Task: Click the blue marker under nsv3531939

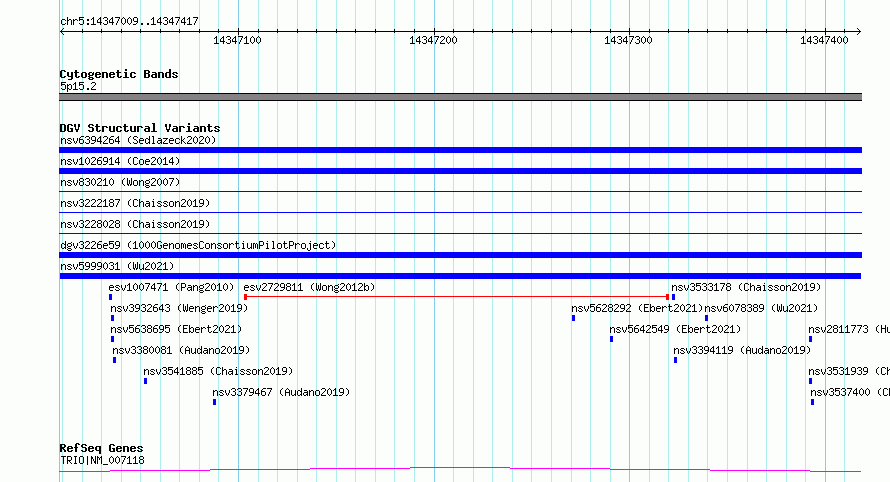Action: (811, 381)
